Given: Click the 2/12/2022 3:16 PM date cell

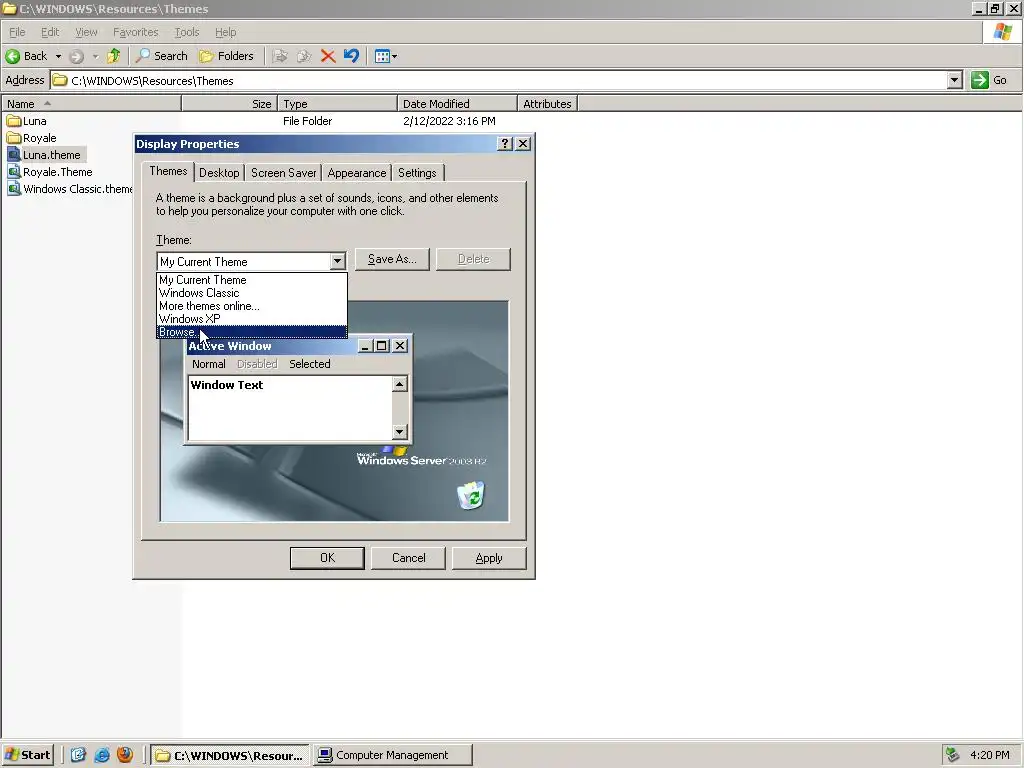Looking at the screenshot, I should [449, 121].
